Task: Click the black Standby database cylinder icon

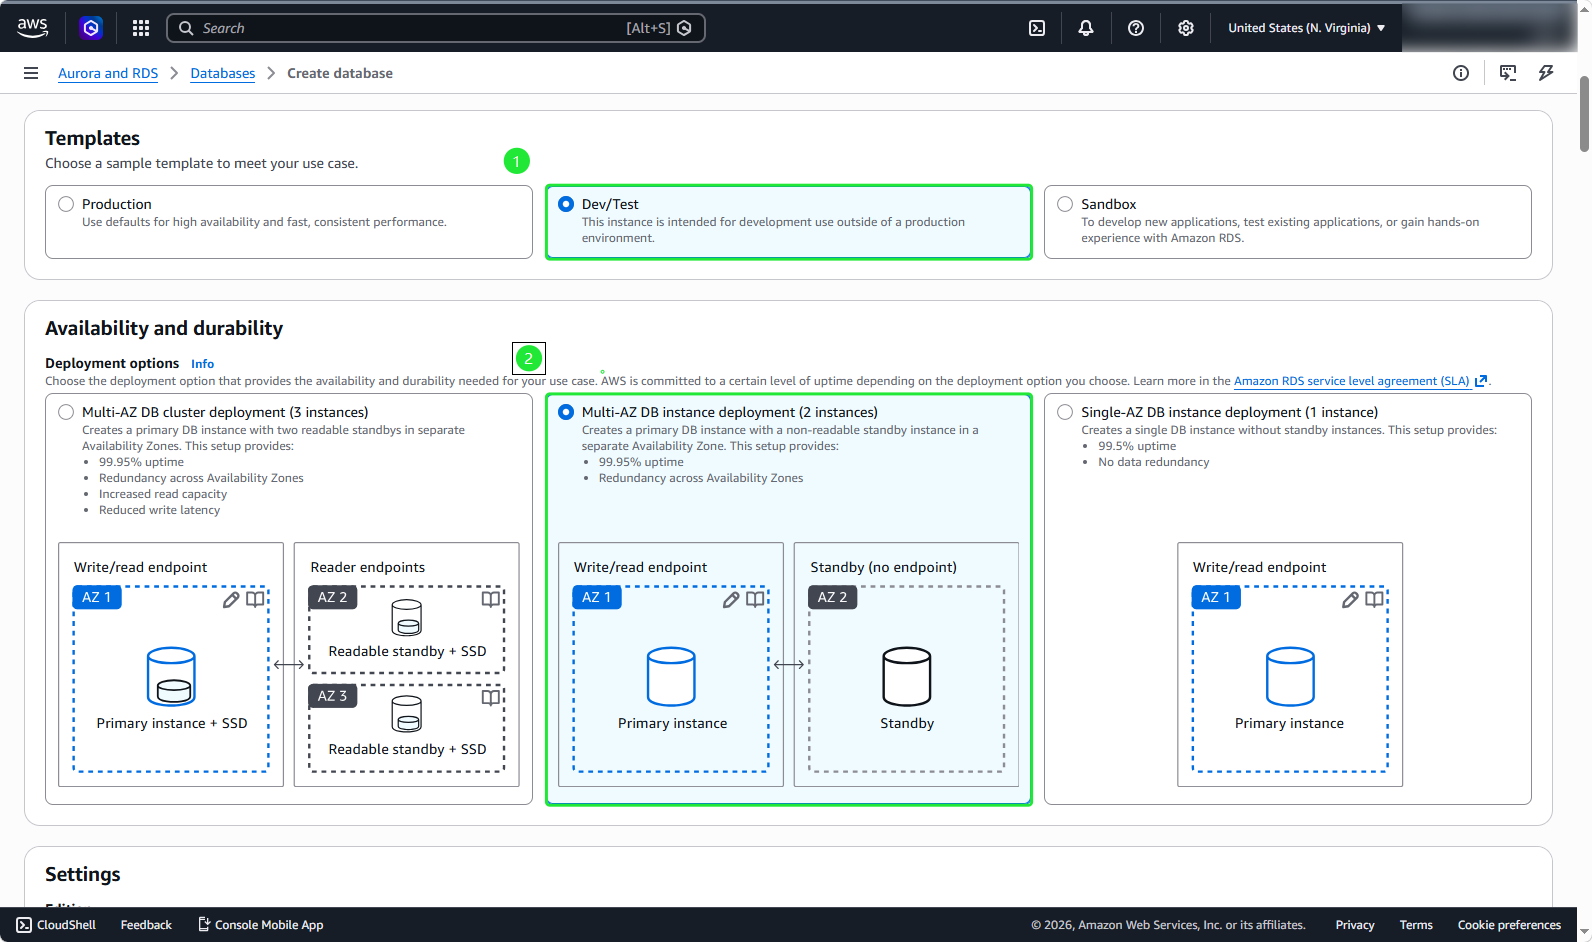Action: 907,677
